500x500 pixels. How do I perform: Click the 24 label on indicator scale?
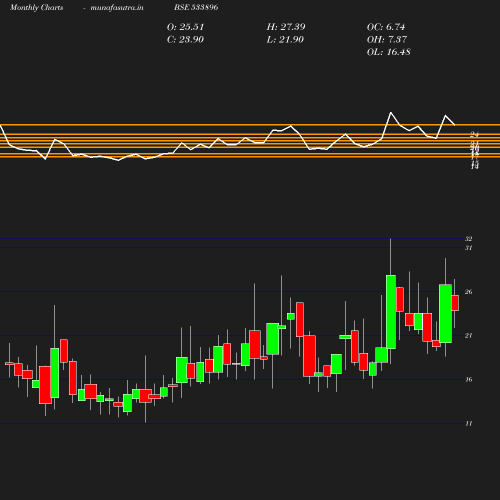pos(475,134)
